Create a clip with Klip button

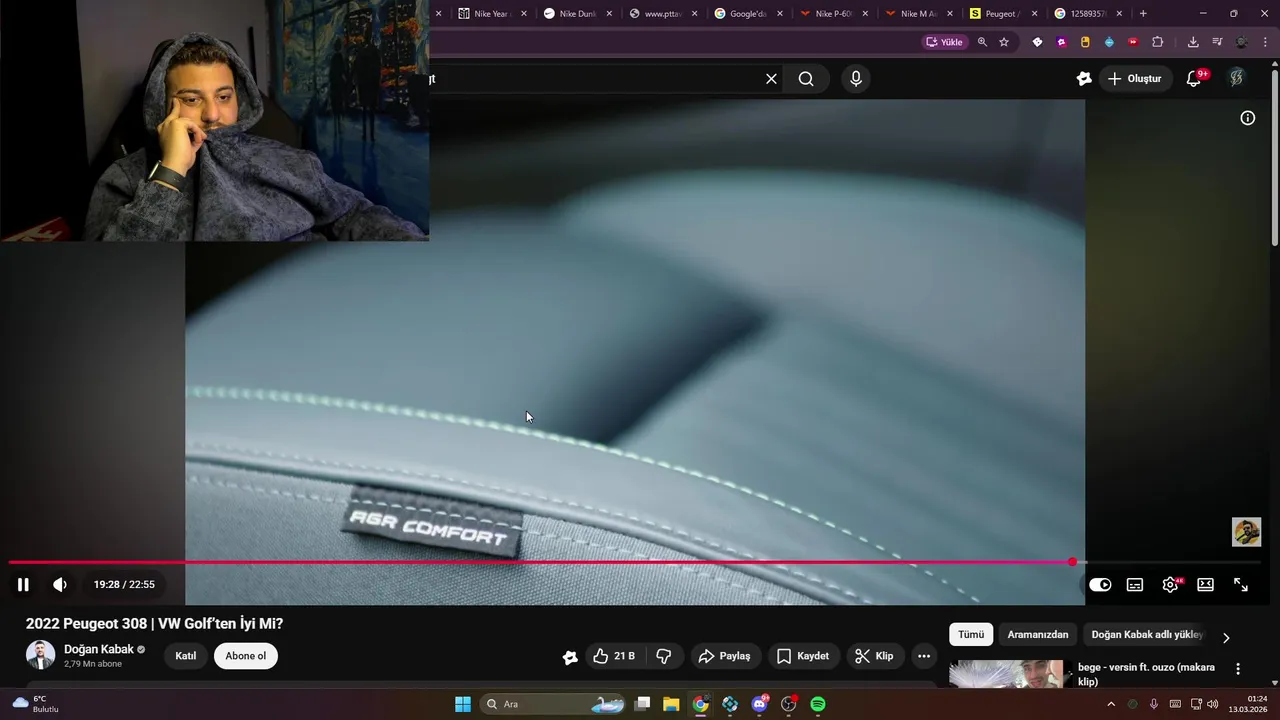874,656
